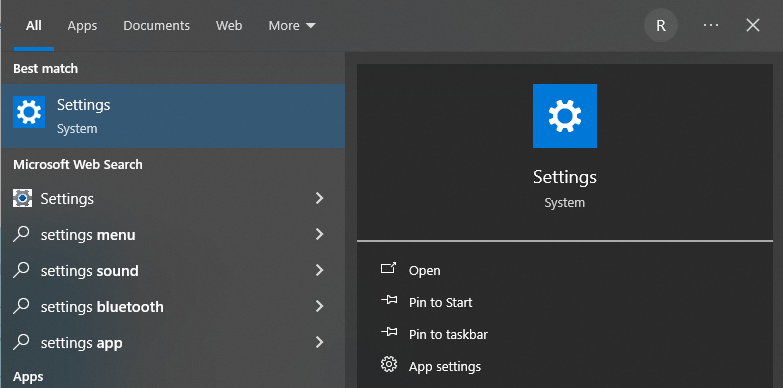Open the R user account avatar
The image size is (783, 388).
pos(661,25)
